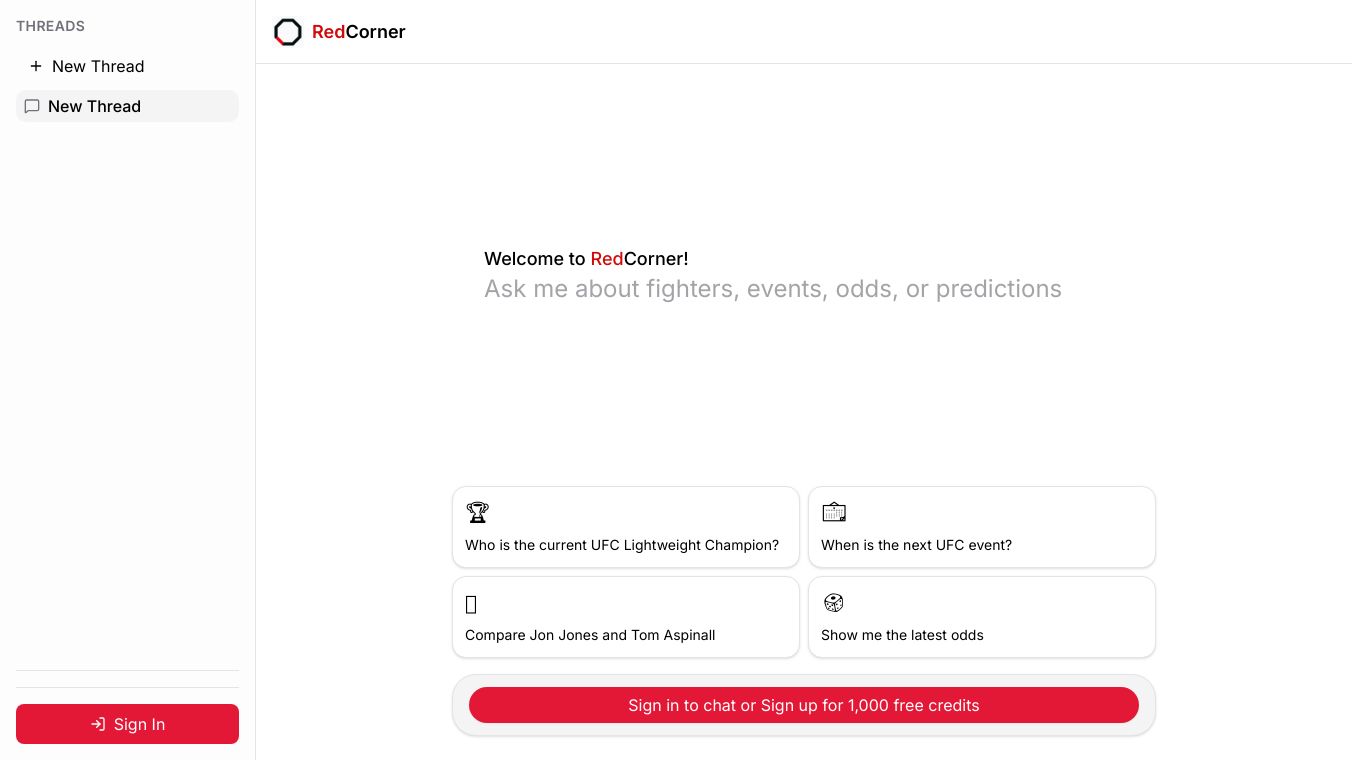Click the THREADS section heading
The image size is (1352, 760).
[x=50, y=26]
